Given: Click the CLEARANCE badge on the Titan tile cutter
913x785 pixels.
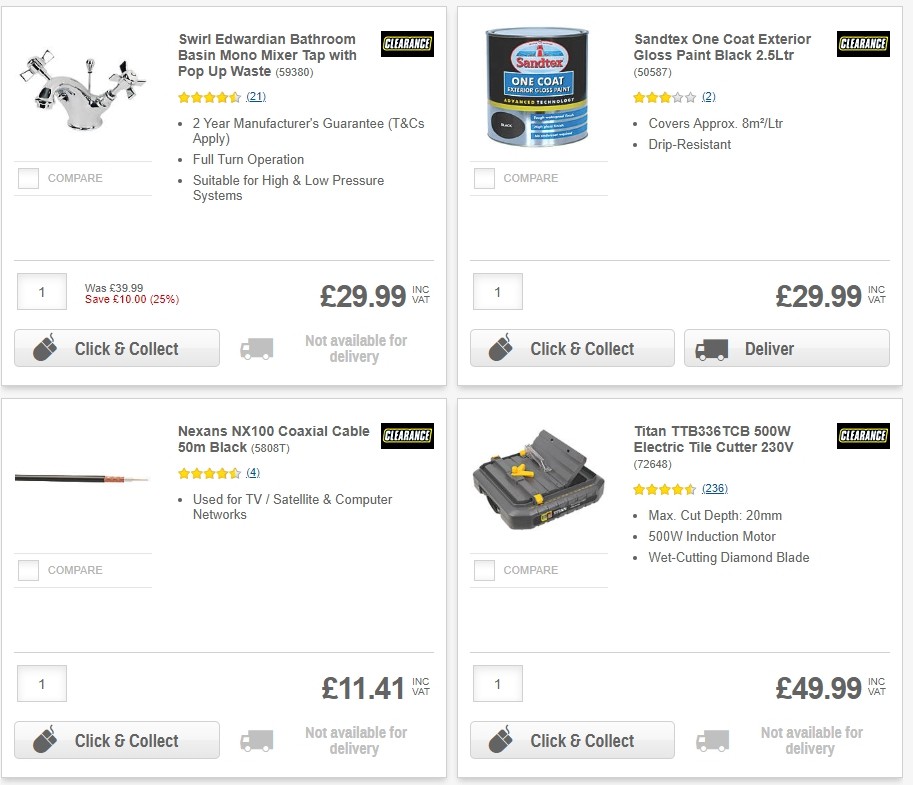Looking at the screenshot, I should click(862, 436).
